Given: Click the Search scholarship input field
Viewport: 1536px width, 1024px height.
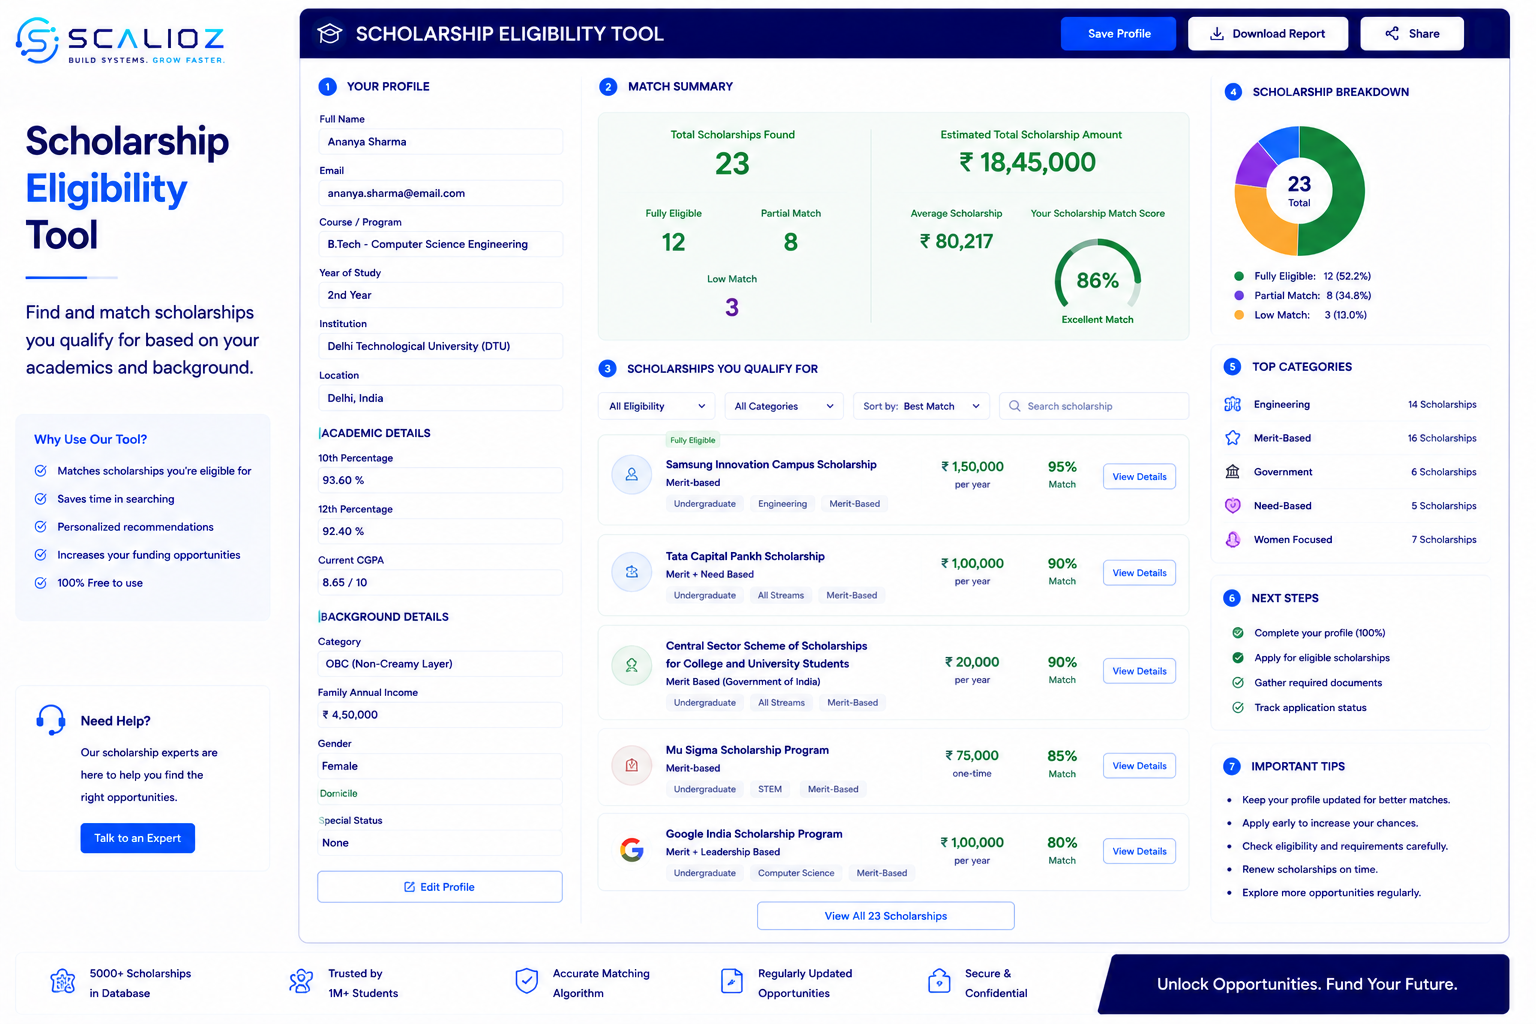Looking at the screenshot, I should tap(1094, 406).
